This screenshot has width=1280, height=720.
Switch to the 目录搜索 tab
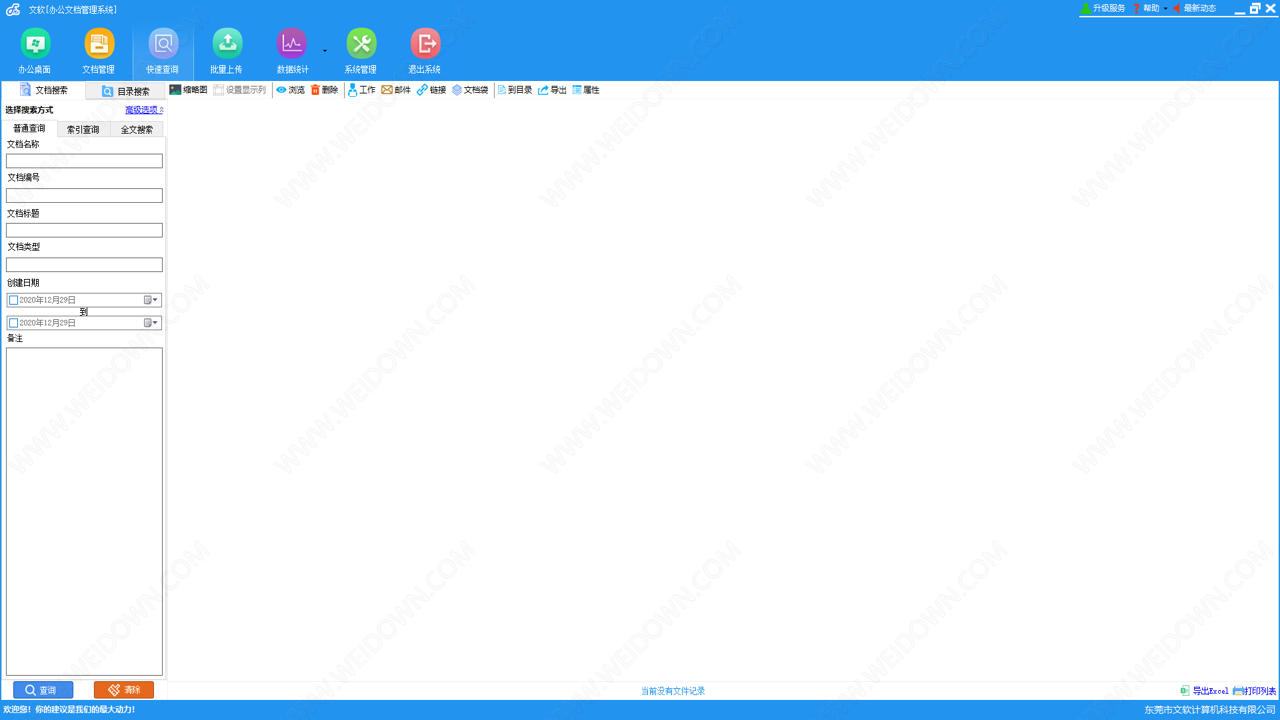[125, 91]
